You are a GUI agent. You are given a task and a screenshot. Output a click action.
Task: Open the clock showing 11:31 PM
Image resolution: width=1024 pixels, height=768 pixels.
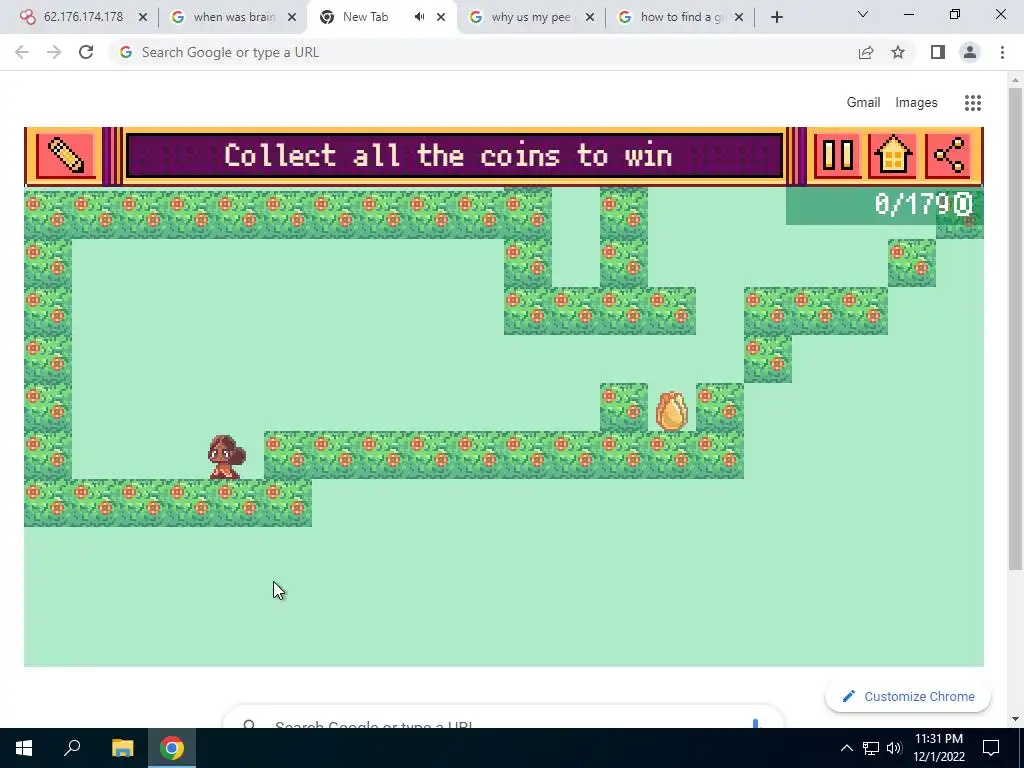tap(938, 748)
